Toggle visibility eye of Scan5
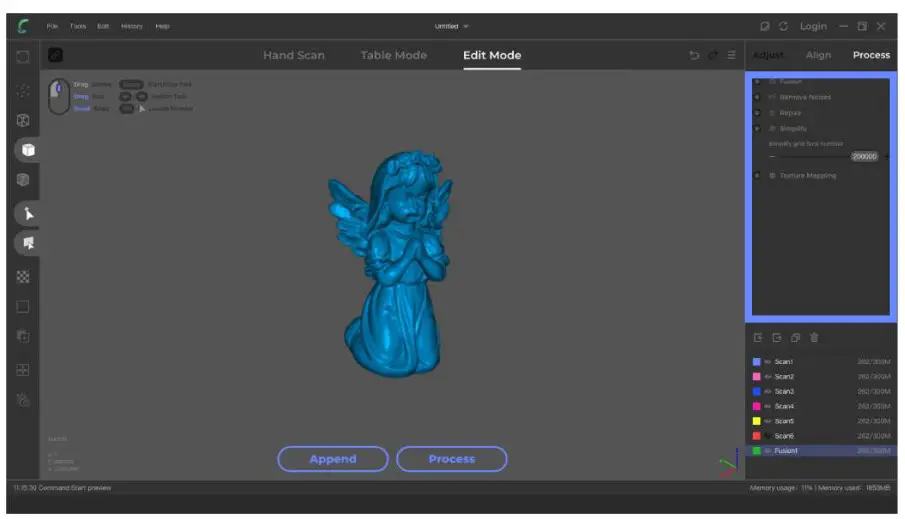This screenshot has width=905, height=519. point(768,421)
